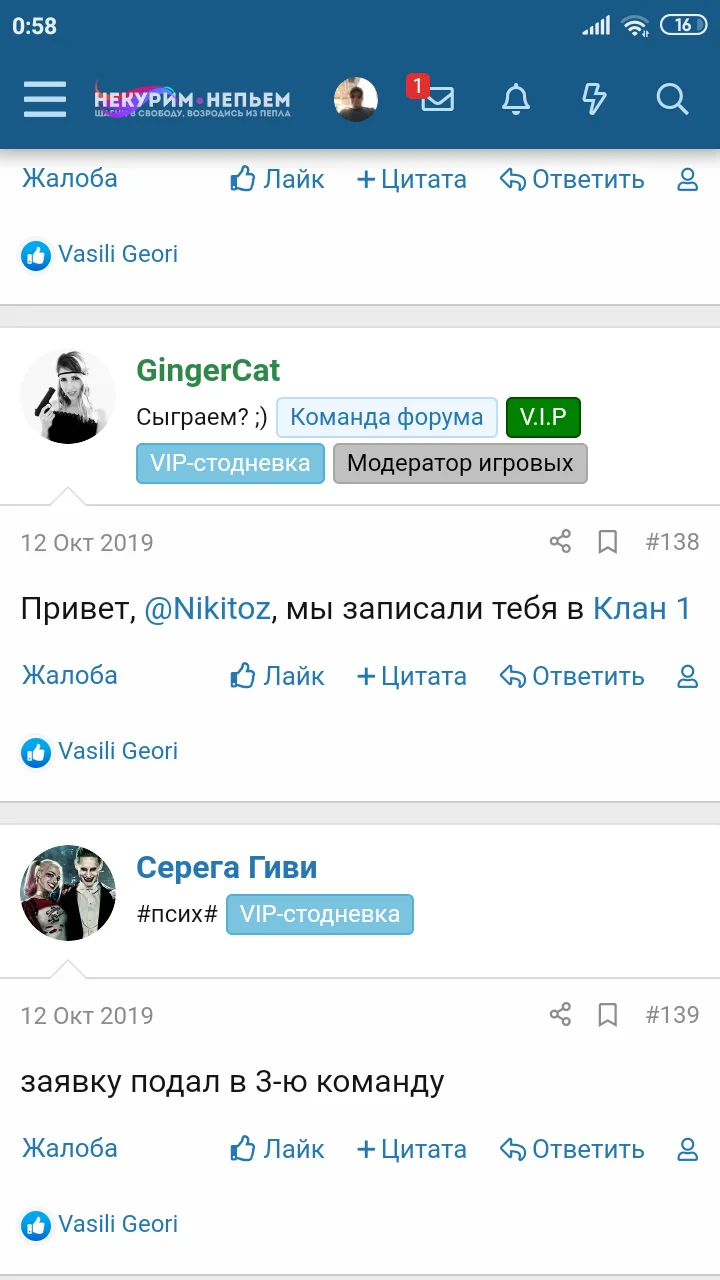The width and height of the screenshot is (720, 1280).
Task: Open the private messages inbox icon
Action: pos(437,99)
